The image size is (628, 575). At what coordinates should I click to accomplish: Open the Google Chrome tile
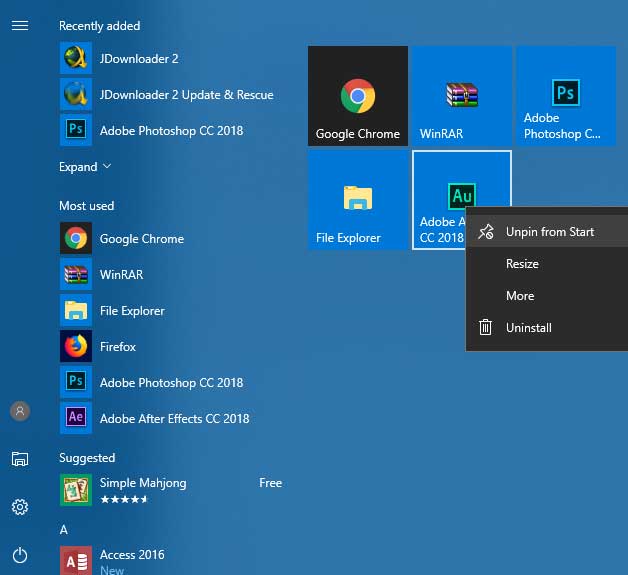tap(358, 96)
